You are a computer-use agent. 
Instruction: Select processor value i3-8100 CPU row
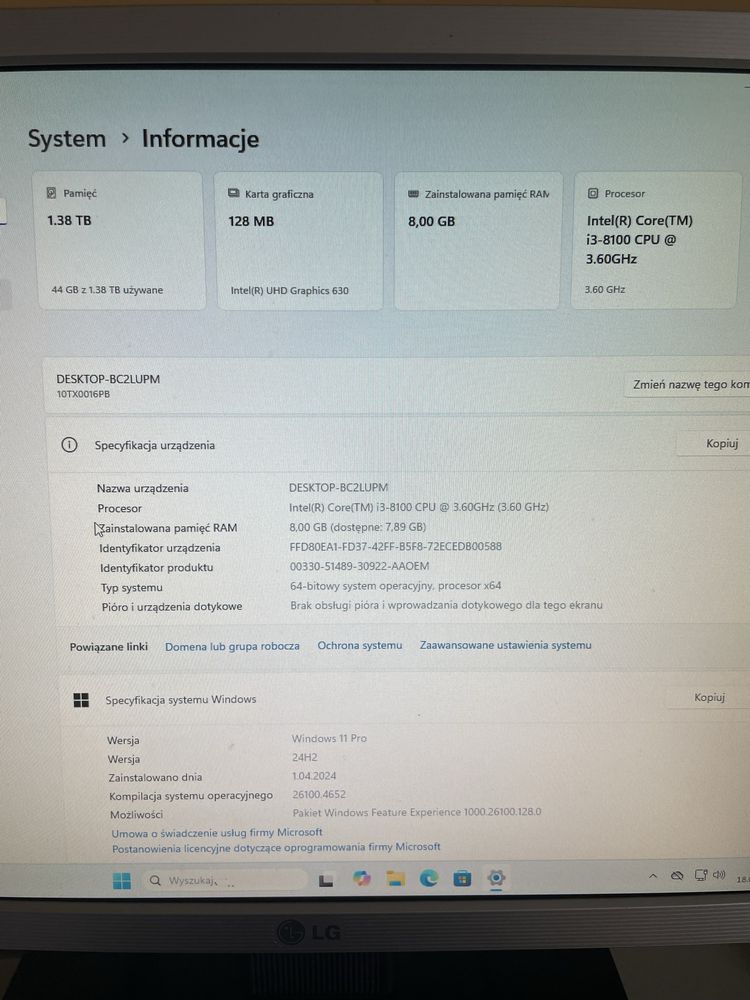pos(418,507)
